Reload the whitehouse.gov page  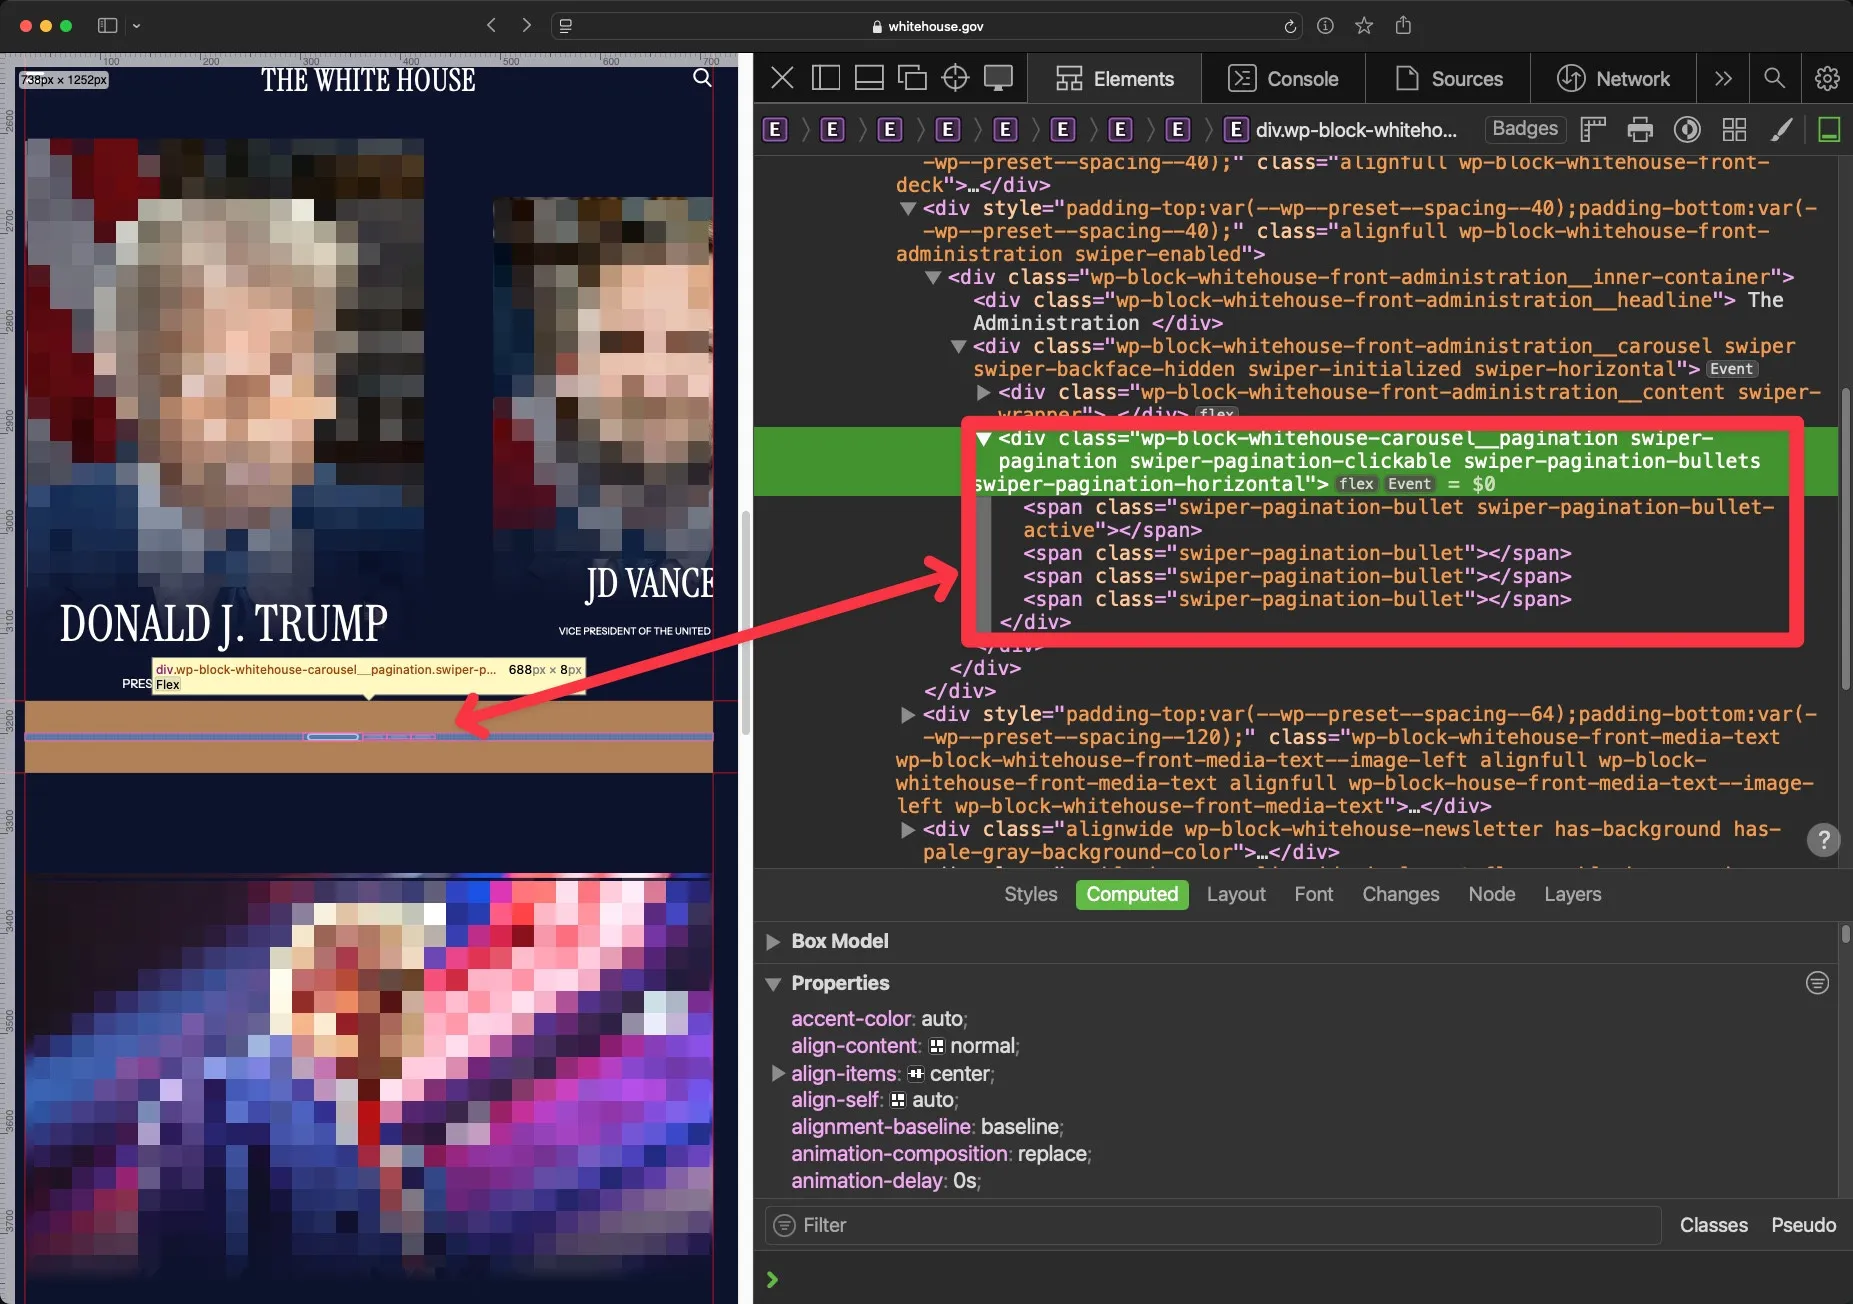tap(1290, 26)
